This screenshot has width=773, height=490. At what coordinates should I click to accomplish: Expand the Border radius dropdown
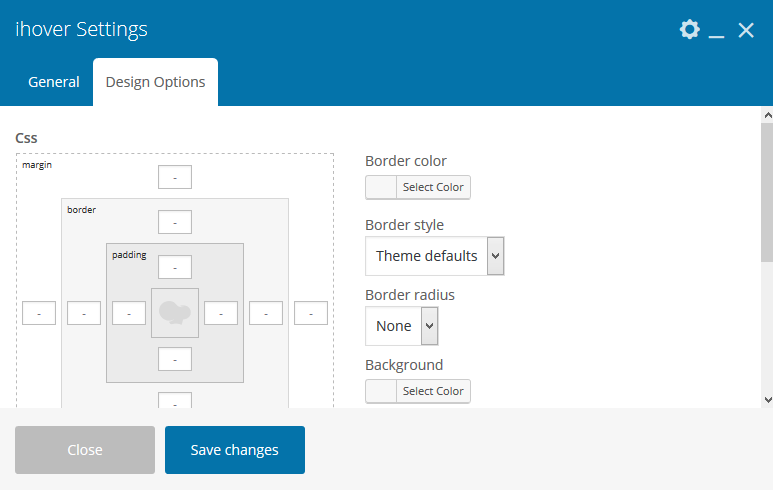[x=401, y=326]
